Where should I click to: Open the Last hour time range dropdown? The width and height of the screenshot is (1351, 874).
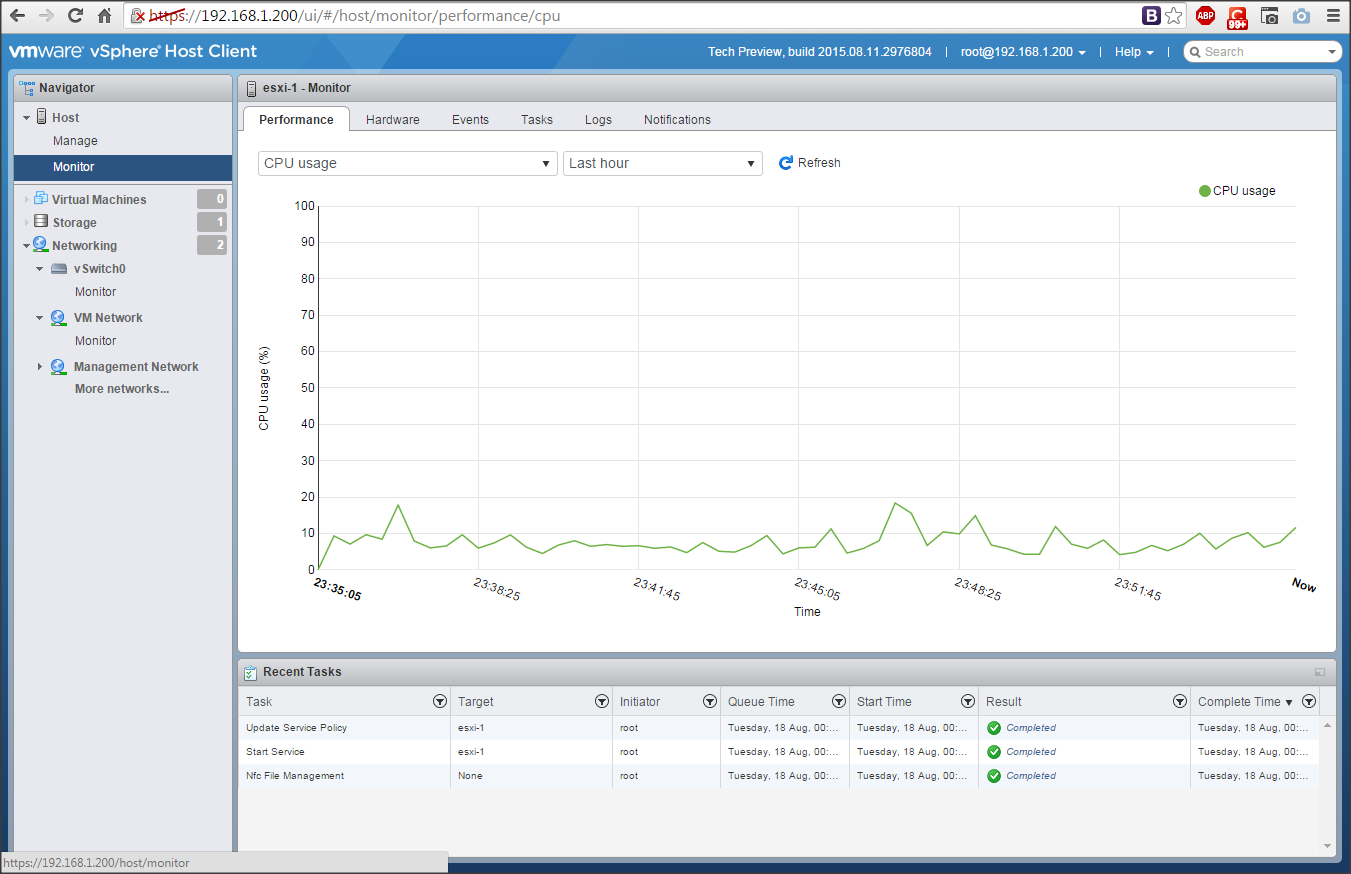click(x=662, y=163)
